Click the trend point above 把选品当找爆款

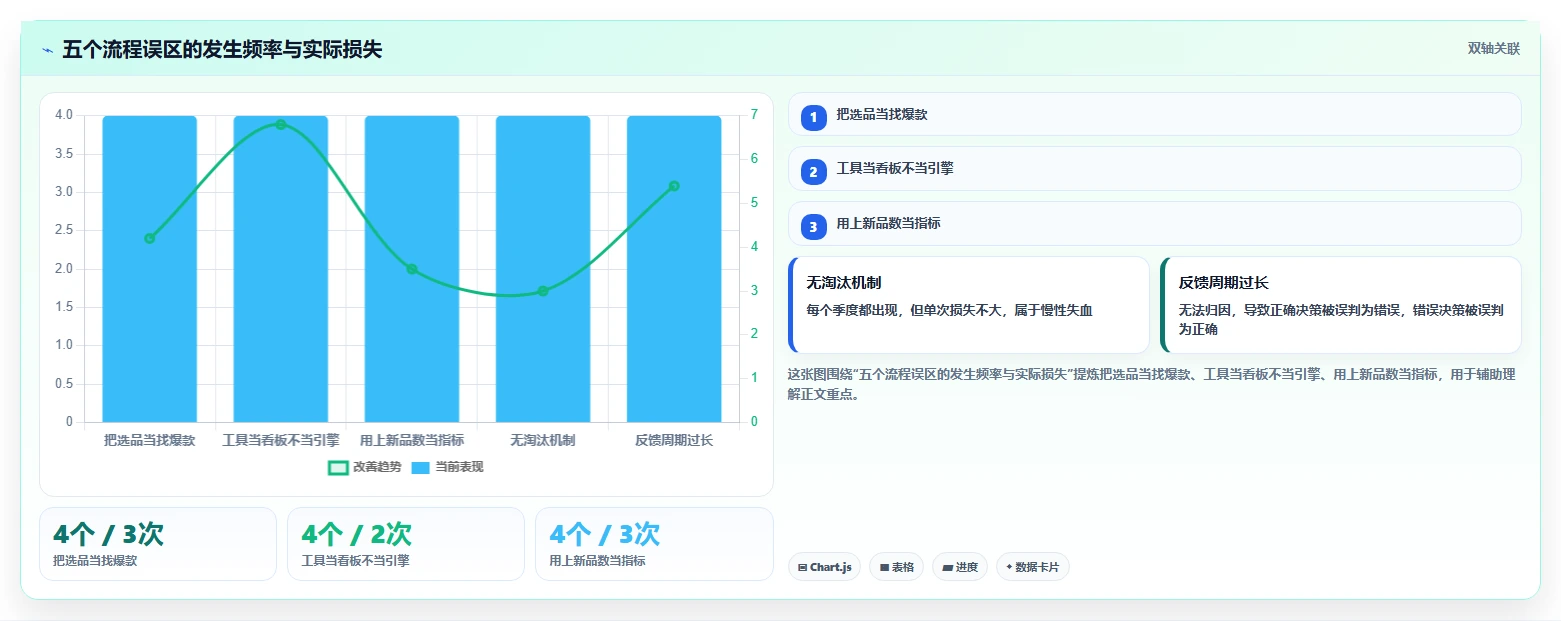[x=149, y=238]
